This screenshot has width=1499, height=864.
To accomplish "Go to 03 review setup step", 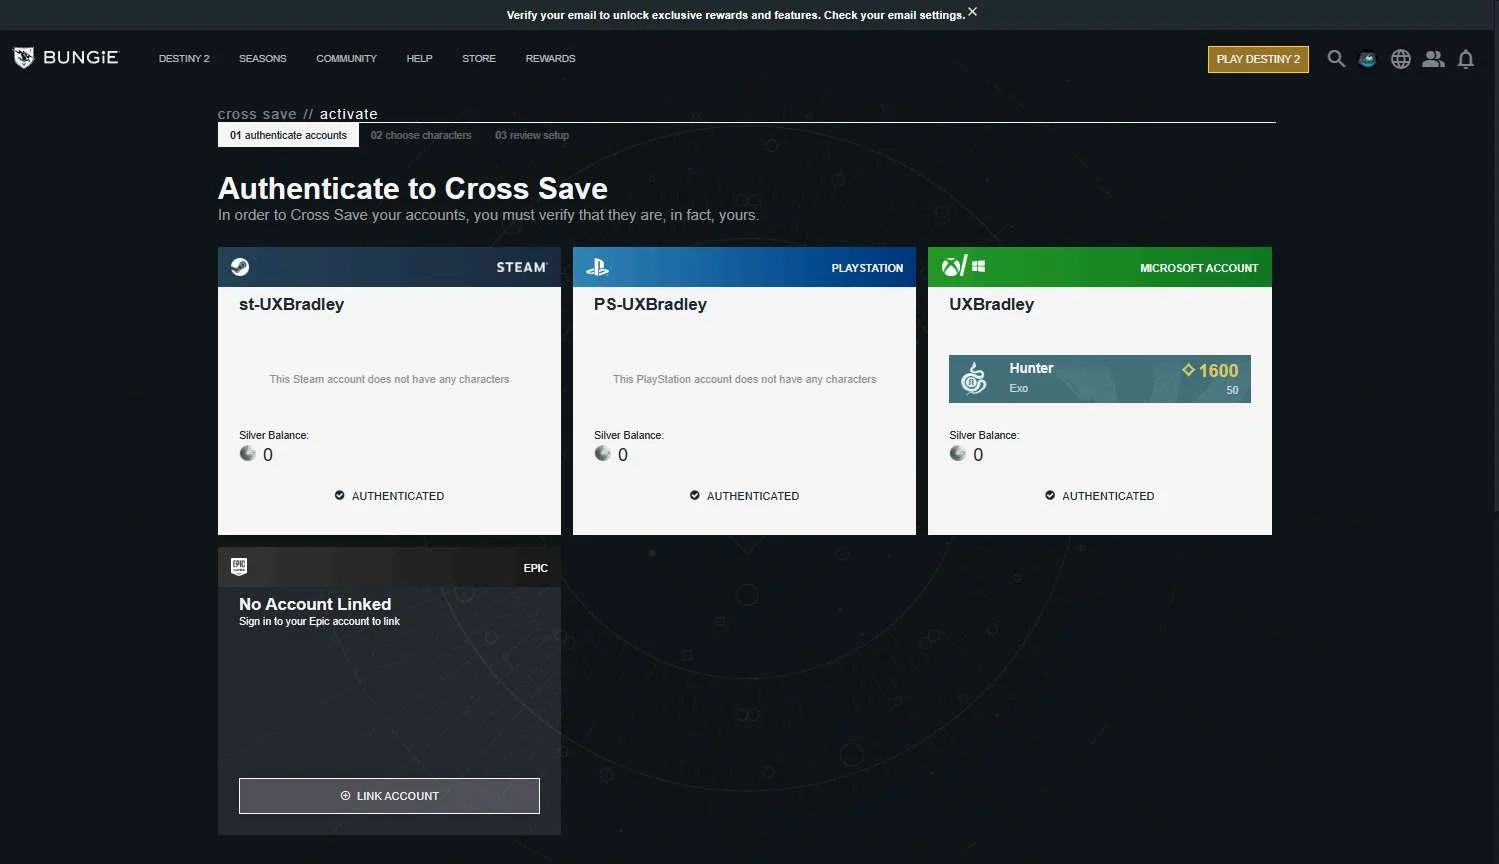I will pos(532,135).
